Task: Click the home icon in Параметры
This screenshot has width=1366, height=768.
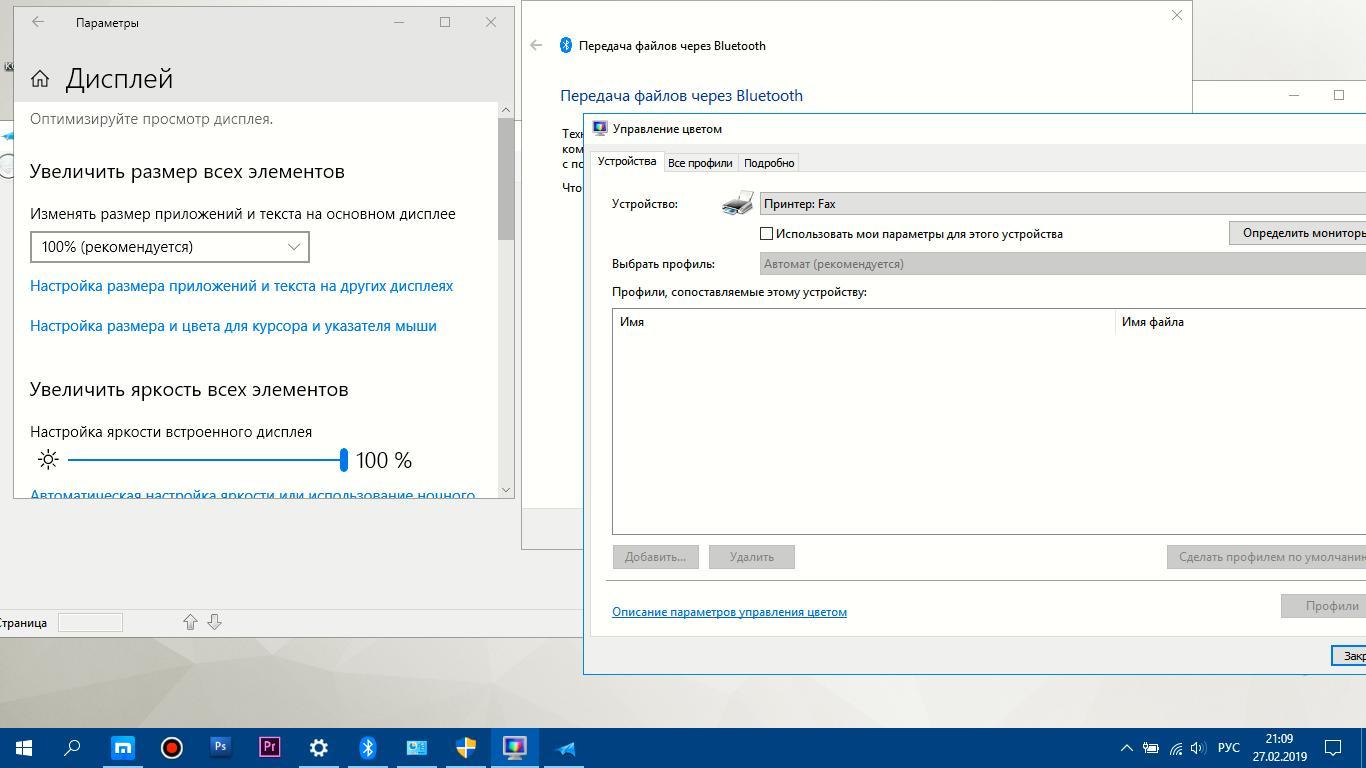Action: pos(40,79)
